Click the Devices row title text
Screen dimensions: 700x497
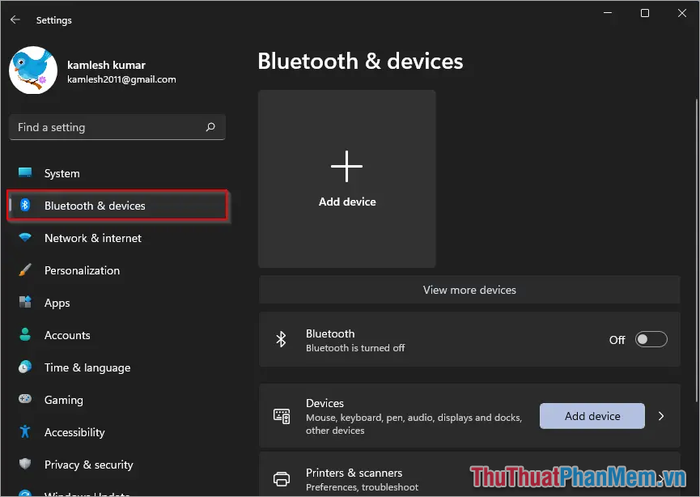[x=325, y=403]
